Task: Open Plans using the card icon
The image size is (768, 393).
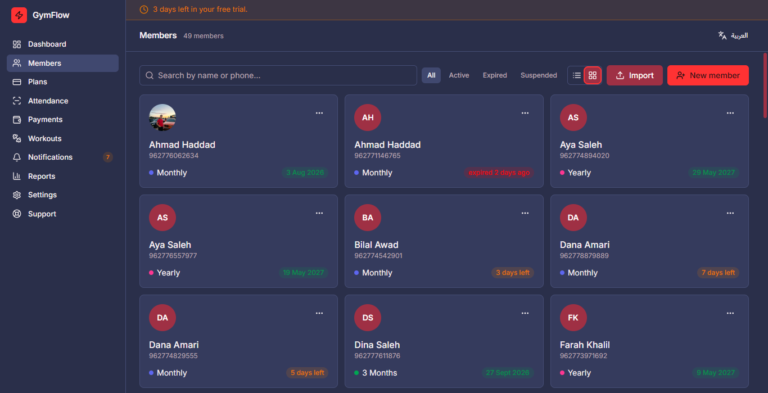Action: tap(17, 82)
